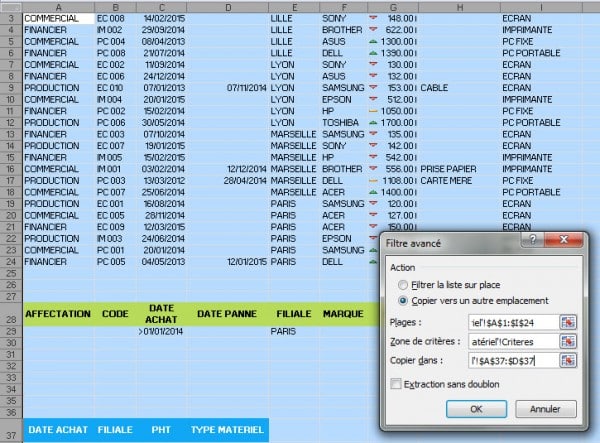Screen dimensions: 600x443
Task: Click collapse-dialog icon beside Zone de critères
Action: click(x=569, y=342)
